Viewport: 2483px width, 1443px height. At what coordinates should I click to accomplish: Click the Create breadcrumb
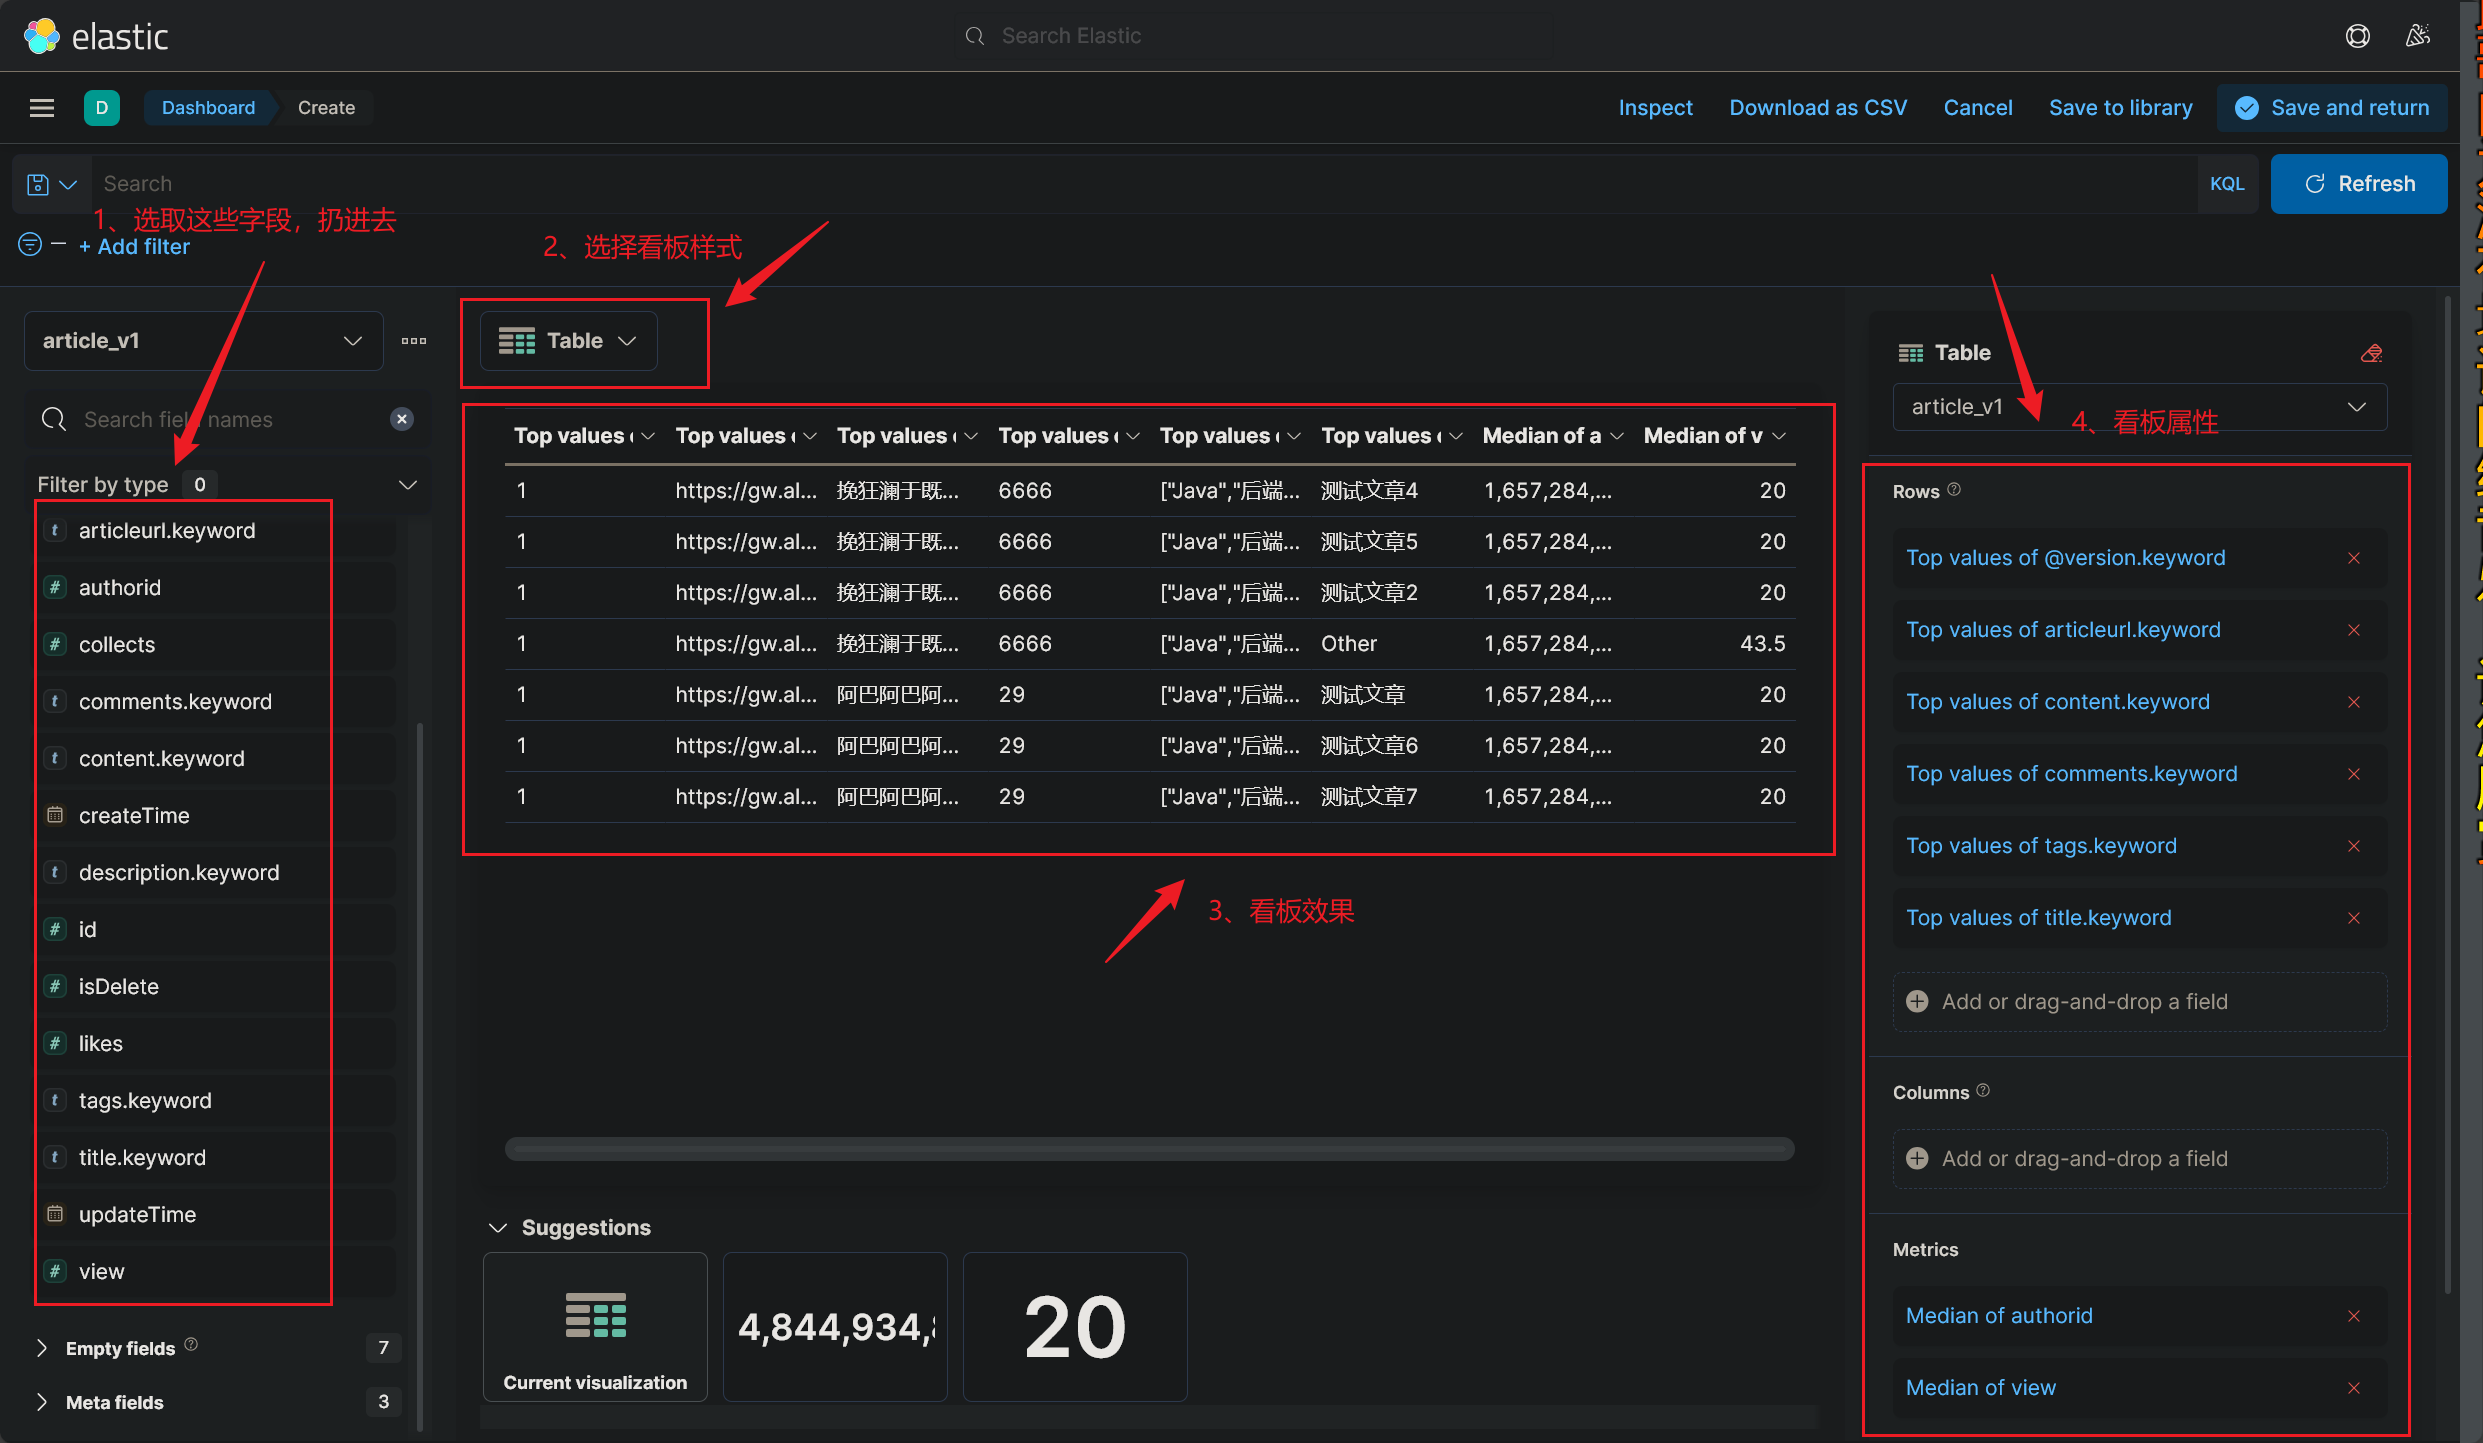coord(326,108)
